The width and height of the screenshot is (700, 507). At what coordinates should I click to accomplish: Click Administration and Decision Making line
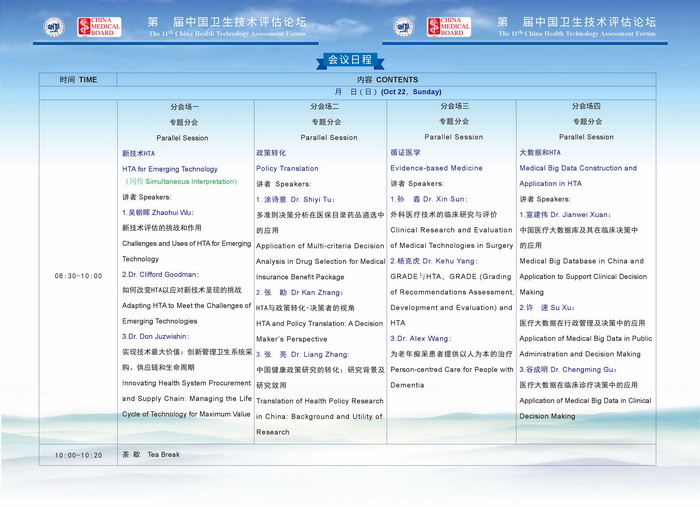tap(580, 354)
